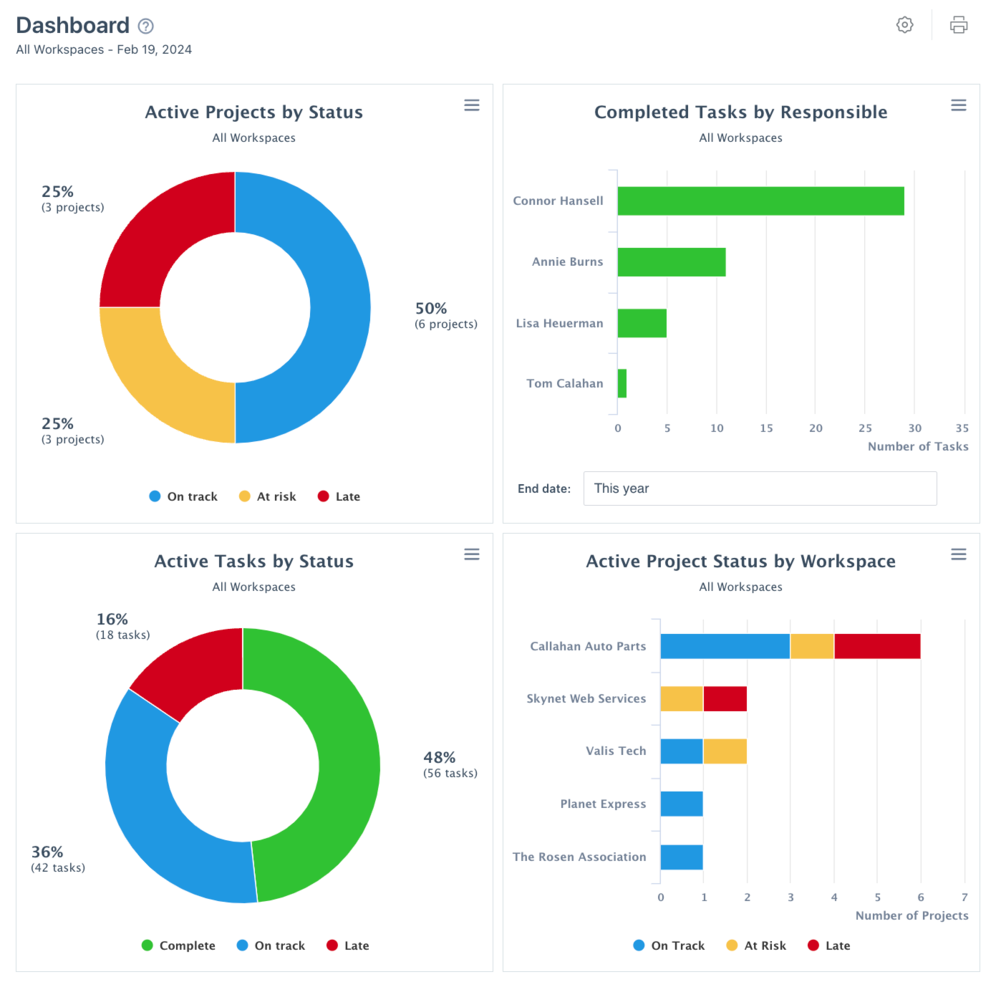Click Valis Tech blue On Track segment
Image resolution: width=1001 pixels, height=987 pixels.
click(x=681, y=751)
